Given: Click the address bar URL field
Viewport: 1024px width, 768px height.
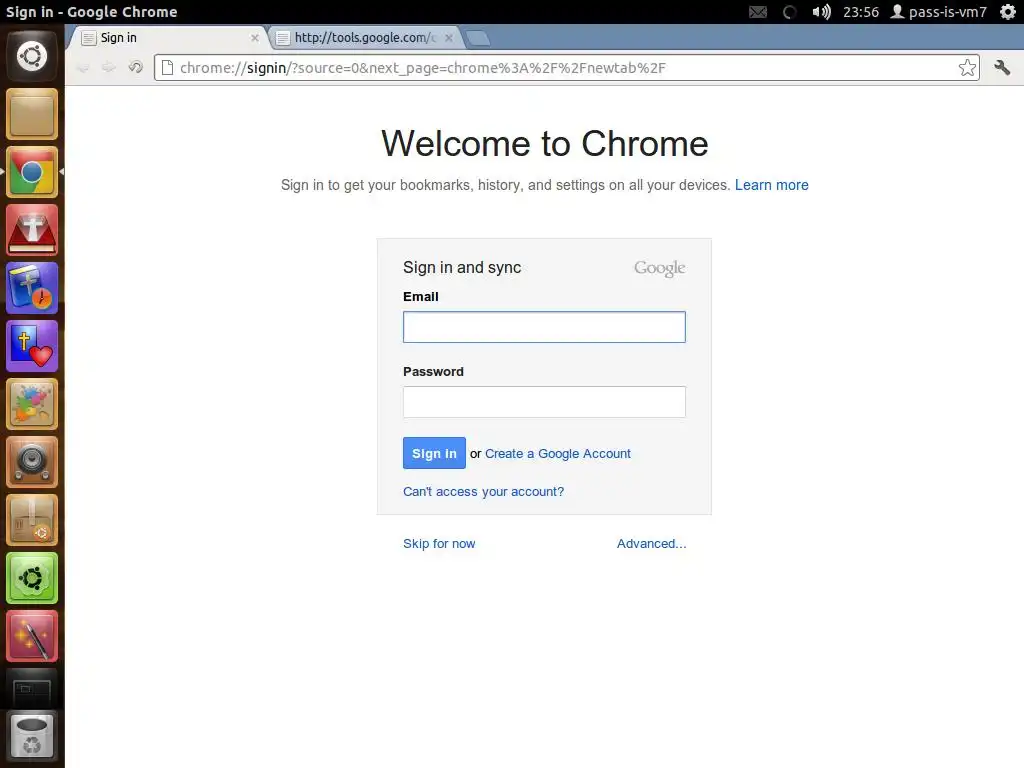Looking at the screenshot, I should 565,68.
